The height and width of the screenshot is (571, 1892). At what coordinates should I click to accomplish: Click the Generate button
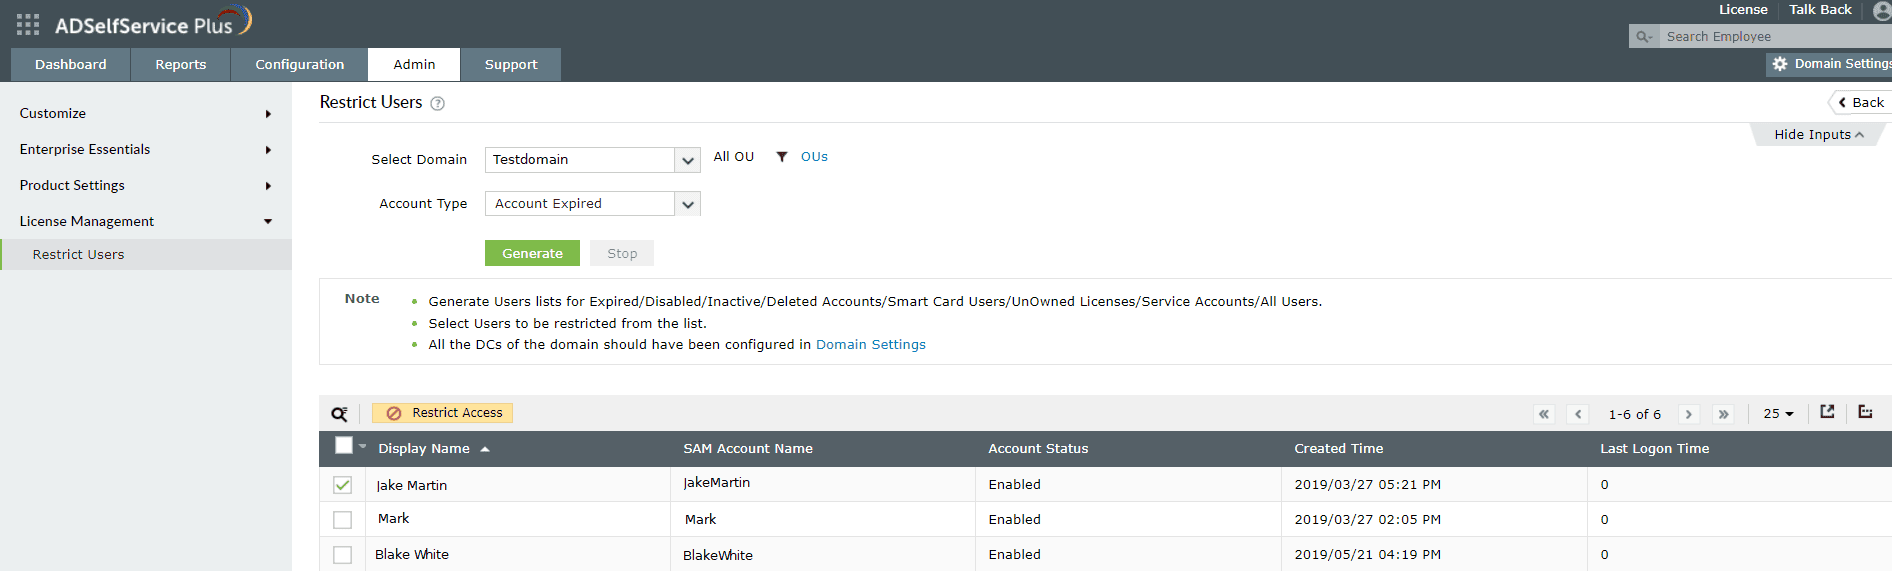point(532,254)
